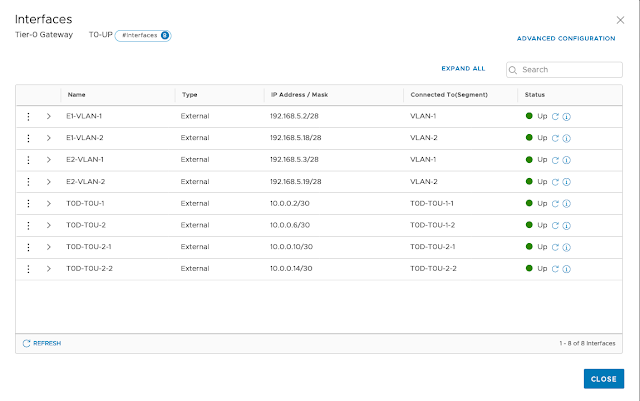Open the three-dot menu for E2-VLAN-2
This screenshot has width=640, height=401.
coord(28,181)
